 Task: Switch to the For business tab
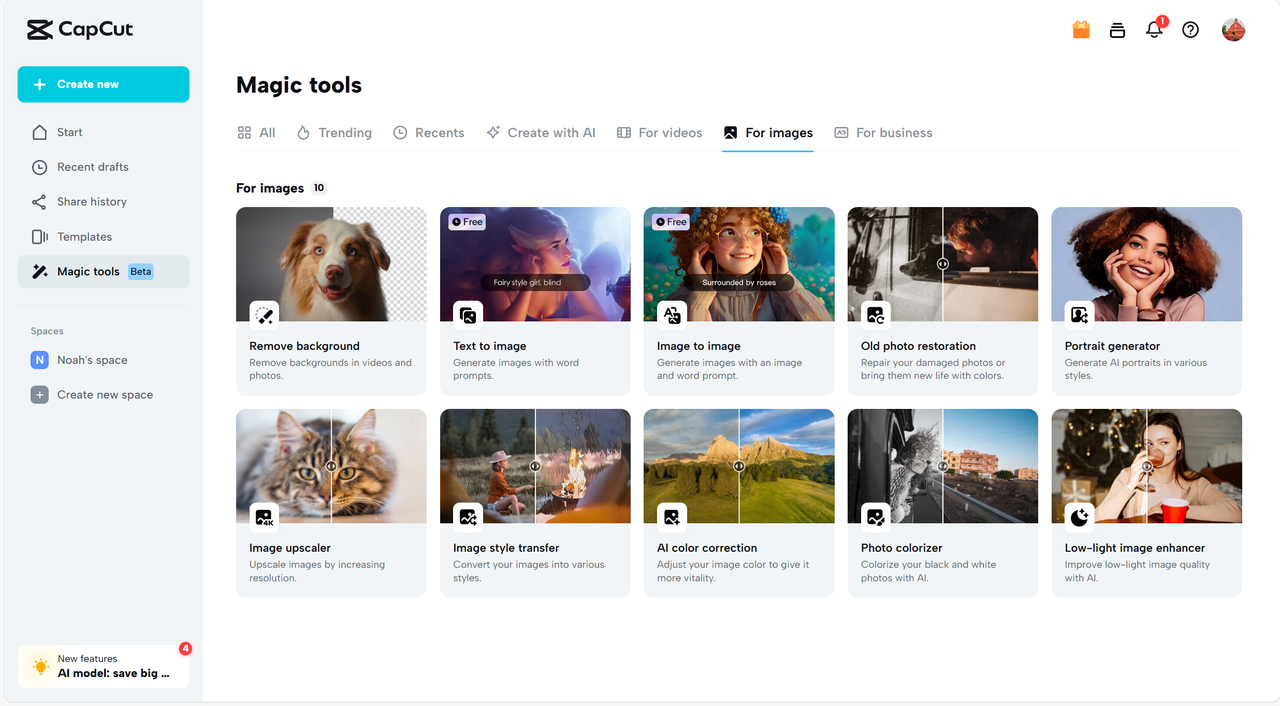point(883,133)
